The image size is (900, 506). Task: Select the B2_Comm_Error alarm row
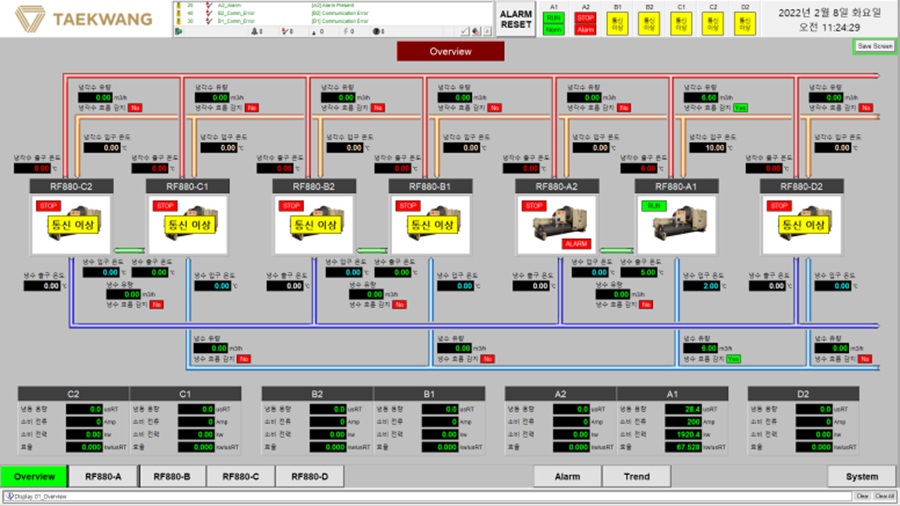point(333,13)
